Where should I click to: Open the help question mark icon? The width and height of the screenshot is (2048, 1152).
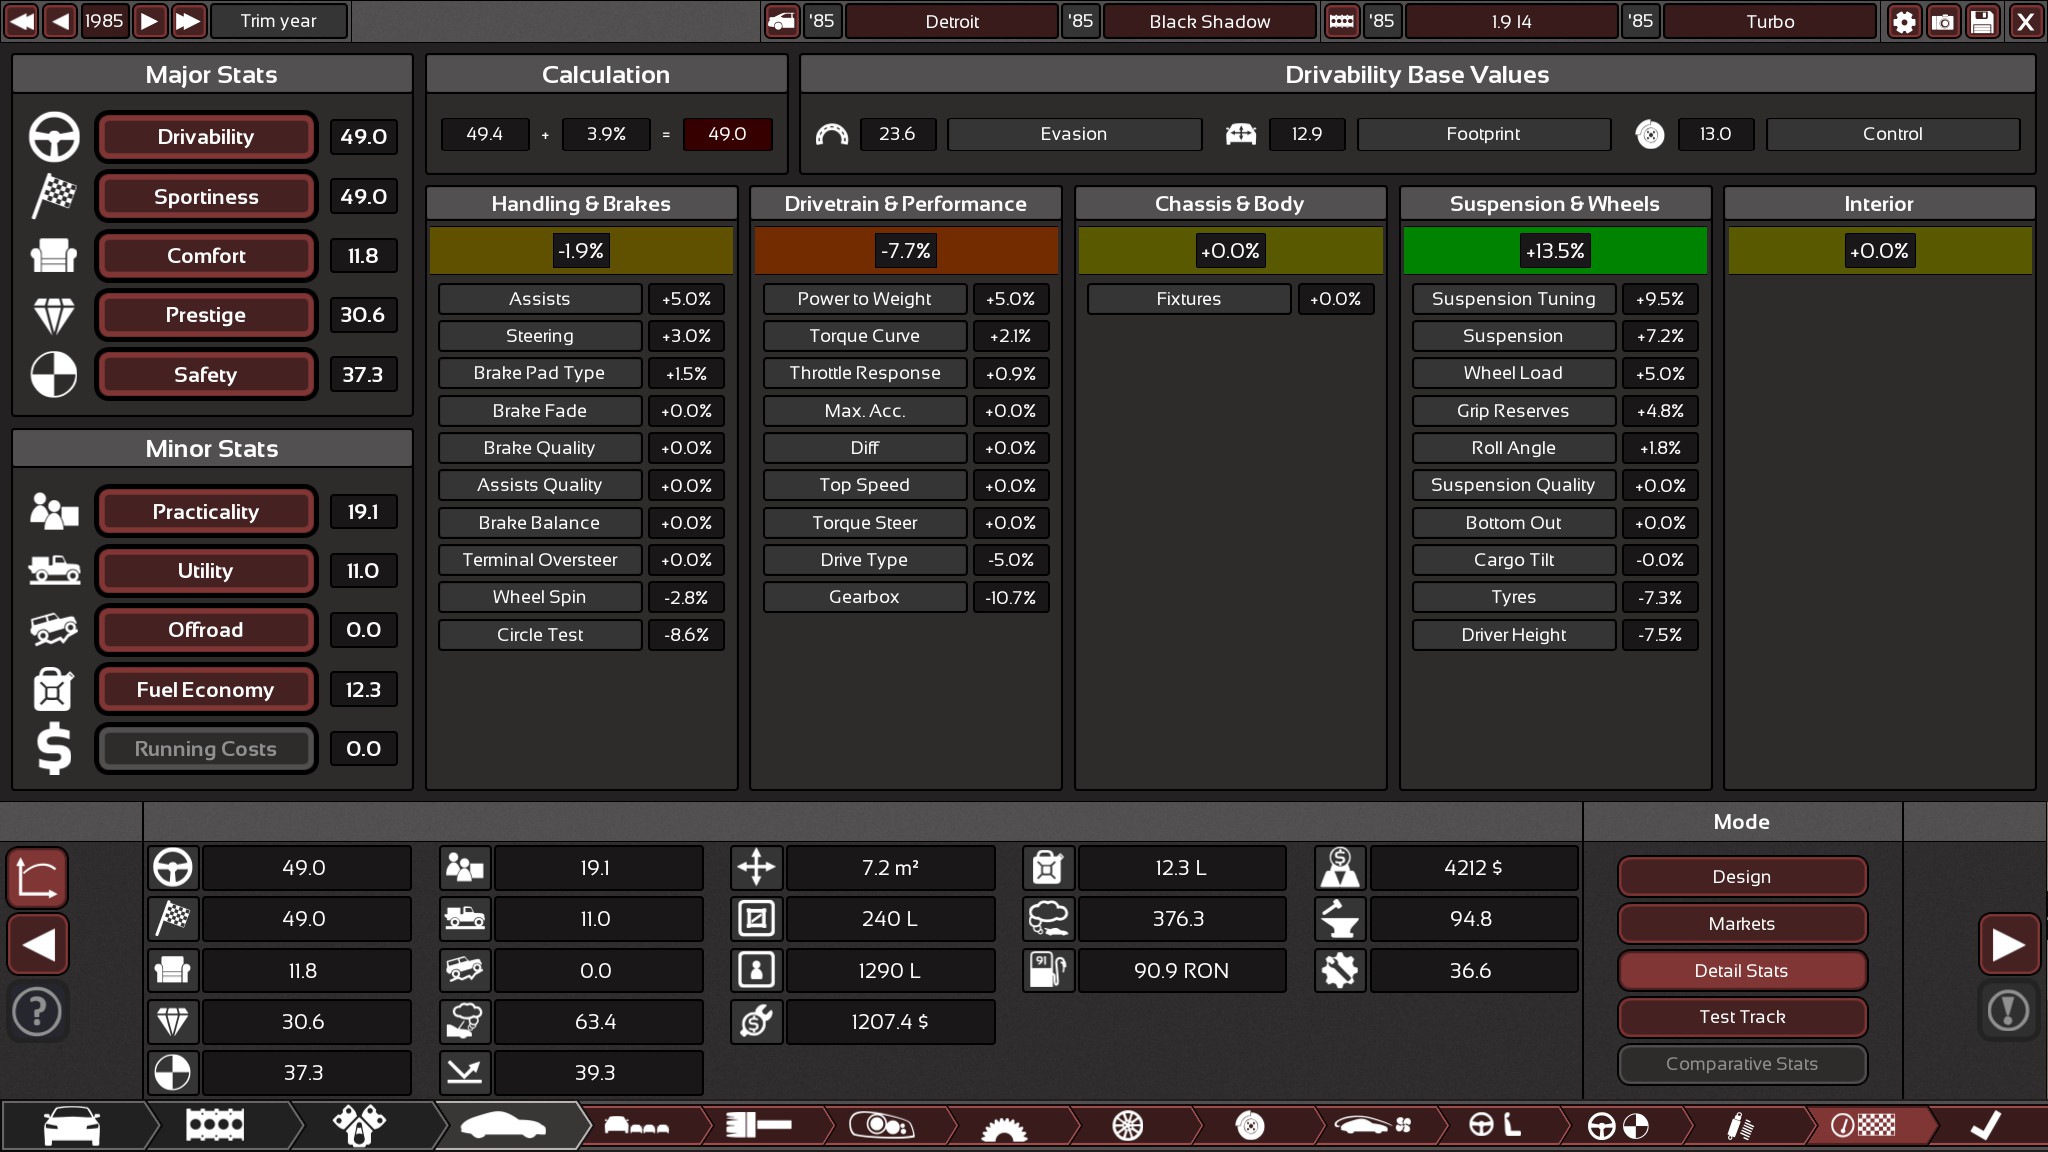point(38,1012)
